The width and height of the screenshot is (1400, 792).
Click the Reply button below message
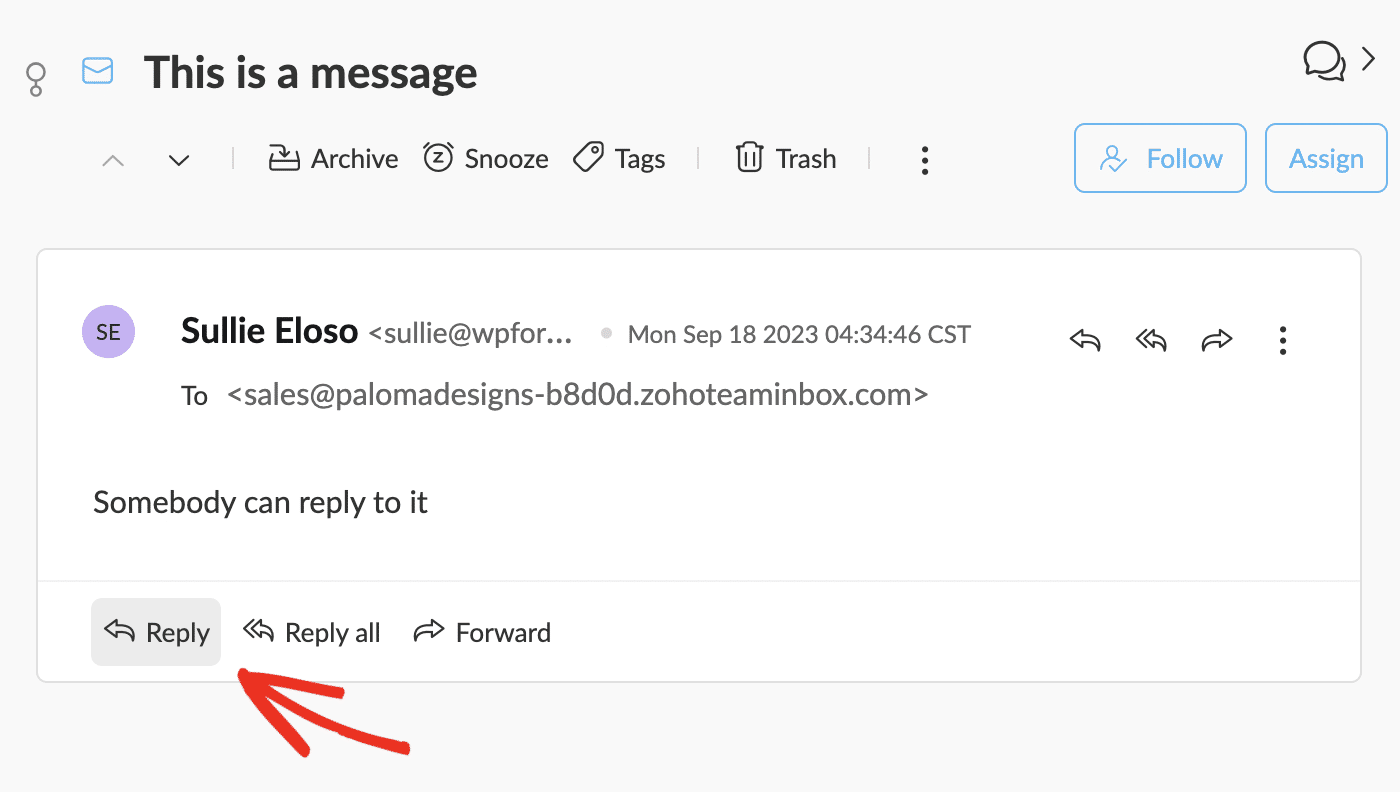point(155,631)
